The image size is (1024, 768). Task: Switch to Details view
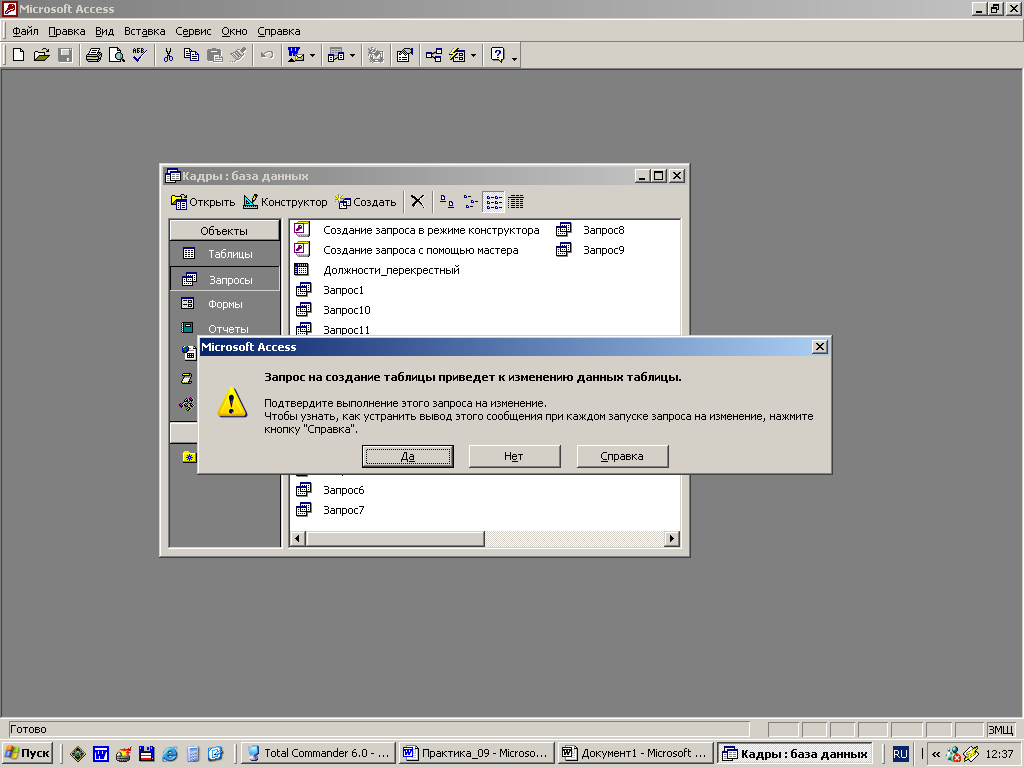pos(516,201)
